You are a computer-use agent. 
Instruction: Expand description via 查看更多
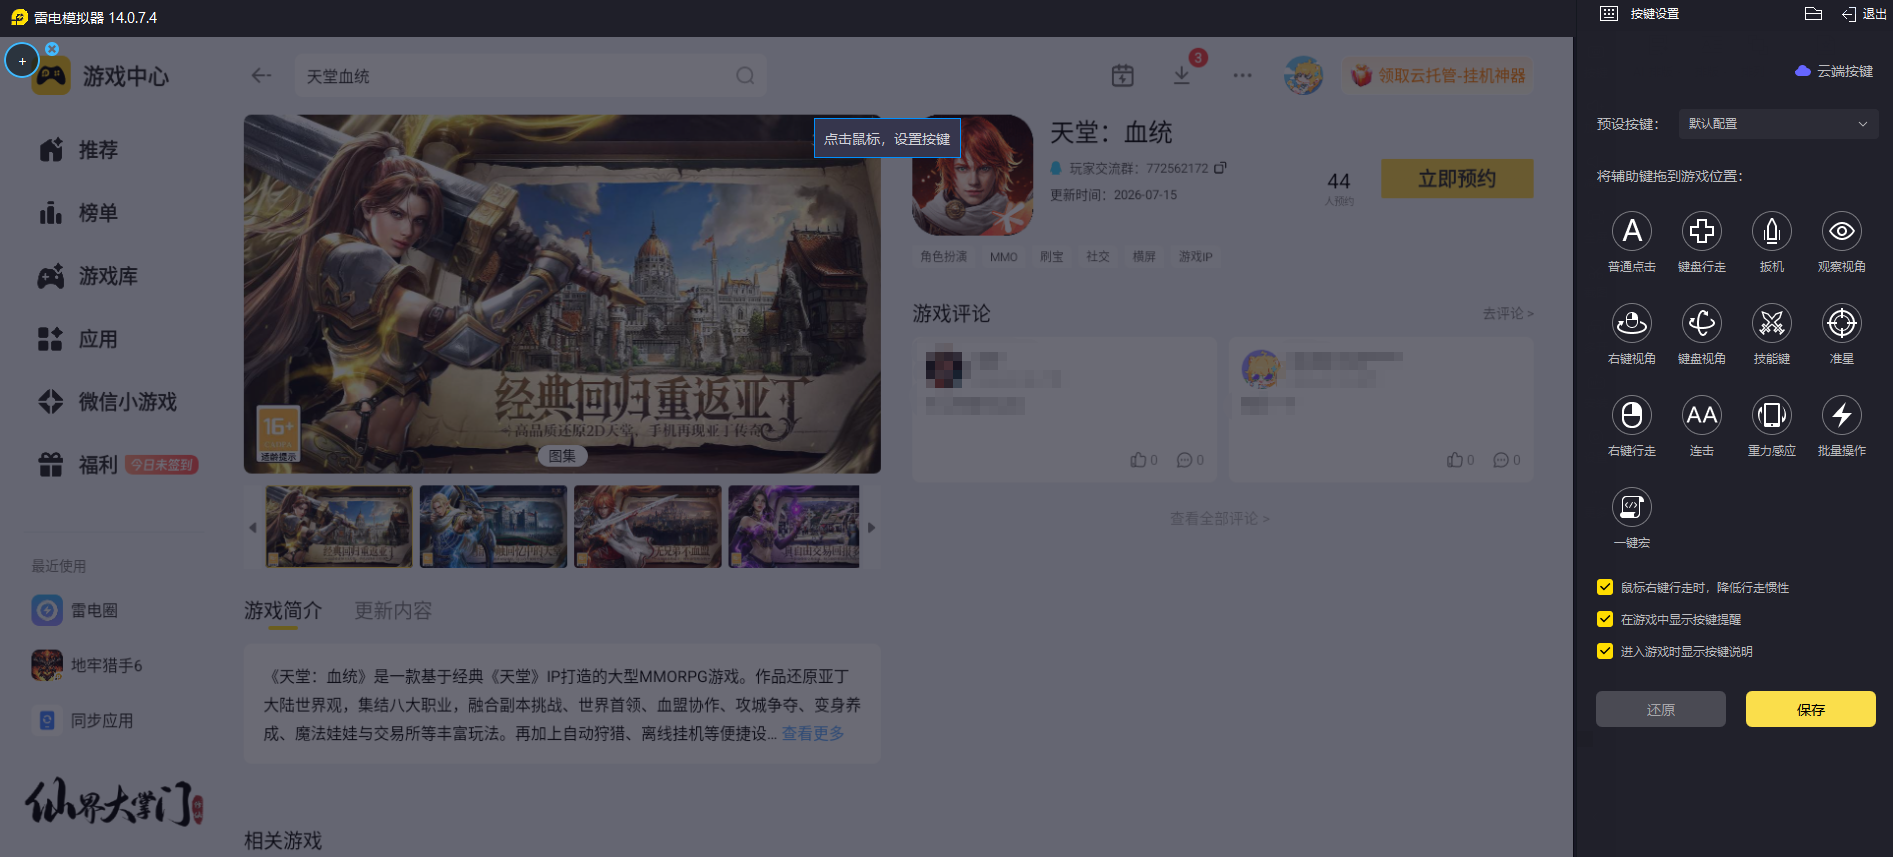[813, 734]
